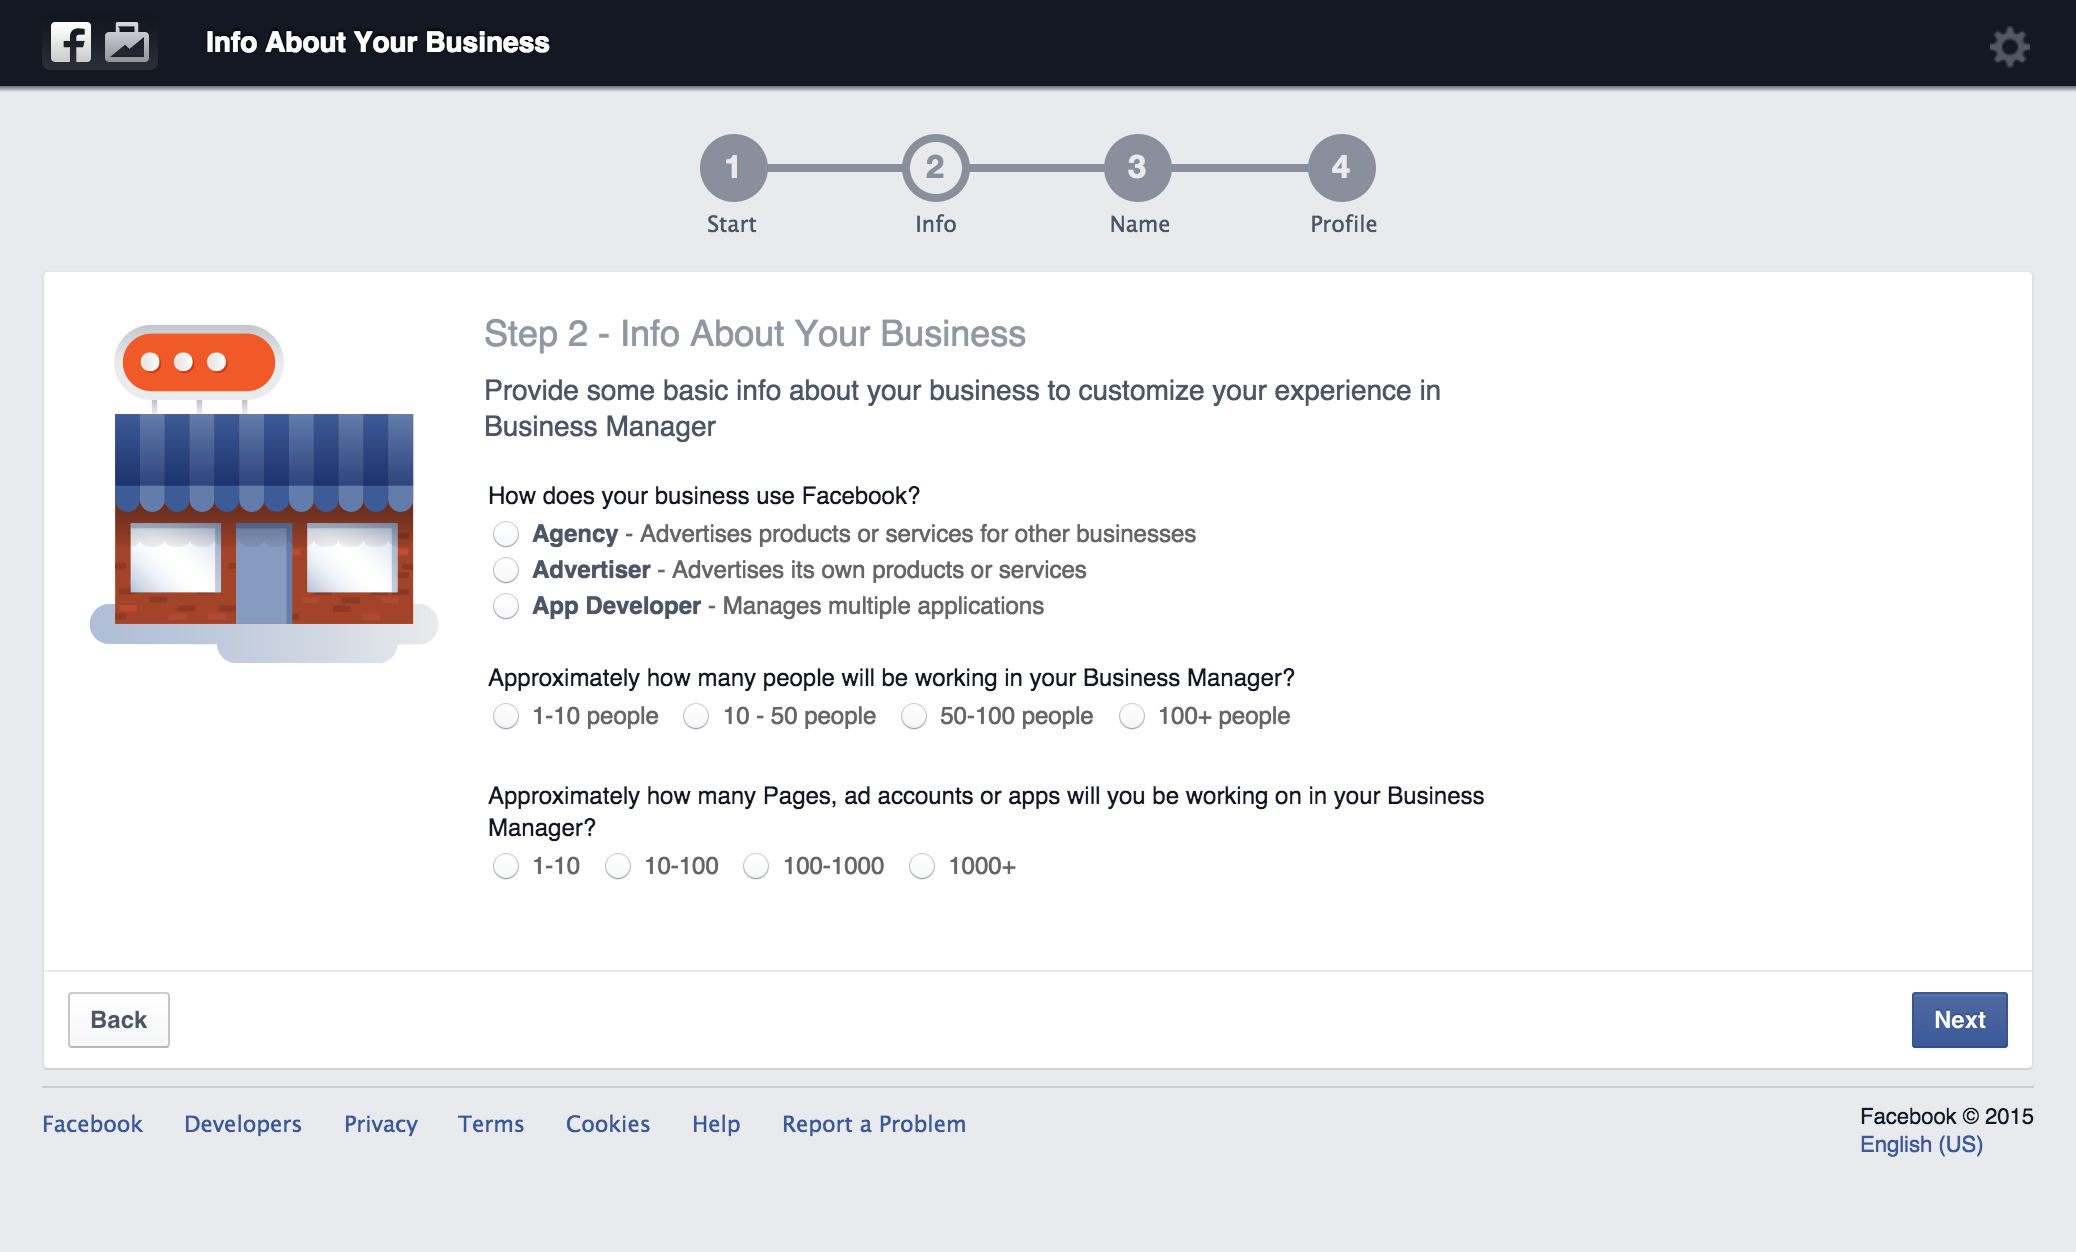Click the Back button
2076x1252 pixels.
click(x=119, y=1020)
